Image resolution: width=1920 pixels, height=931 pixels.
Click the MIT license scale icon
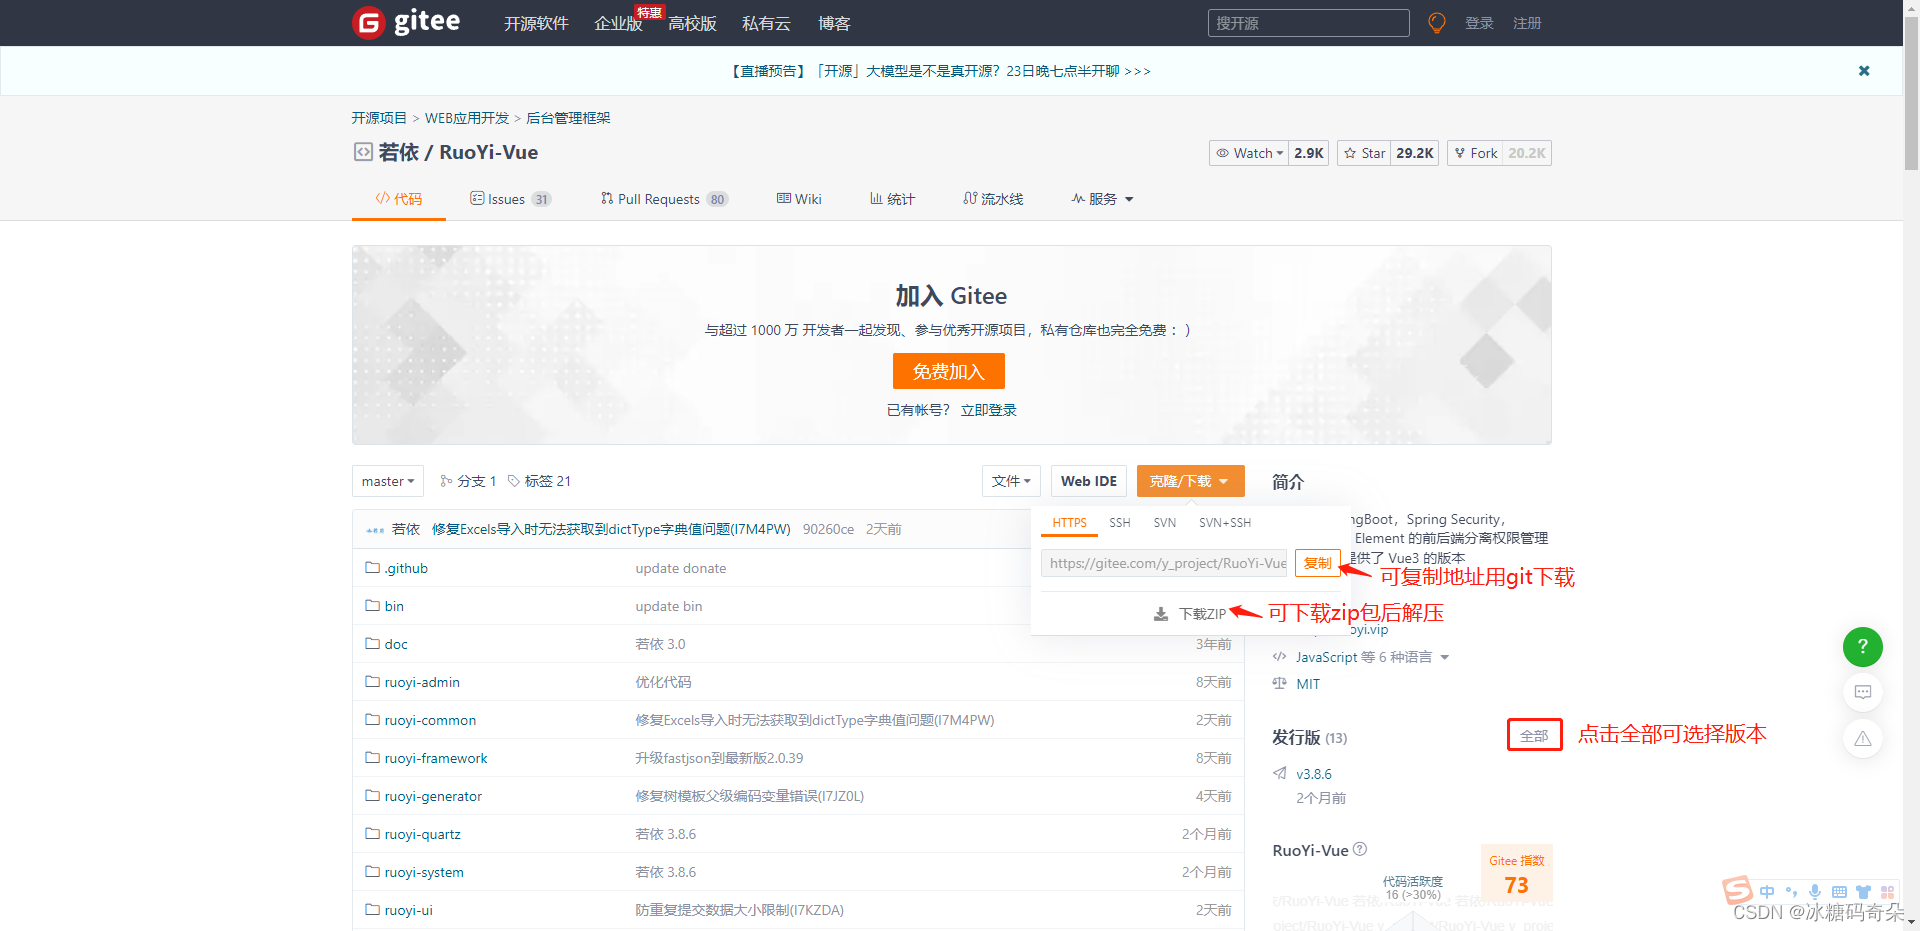coord(1280,683)
